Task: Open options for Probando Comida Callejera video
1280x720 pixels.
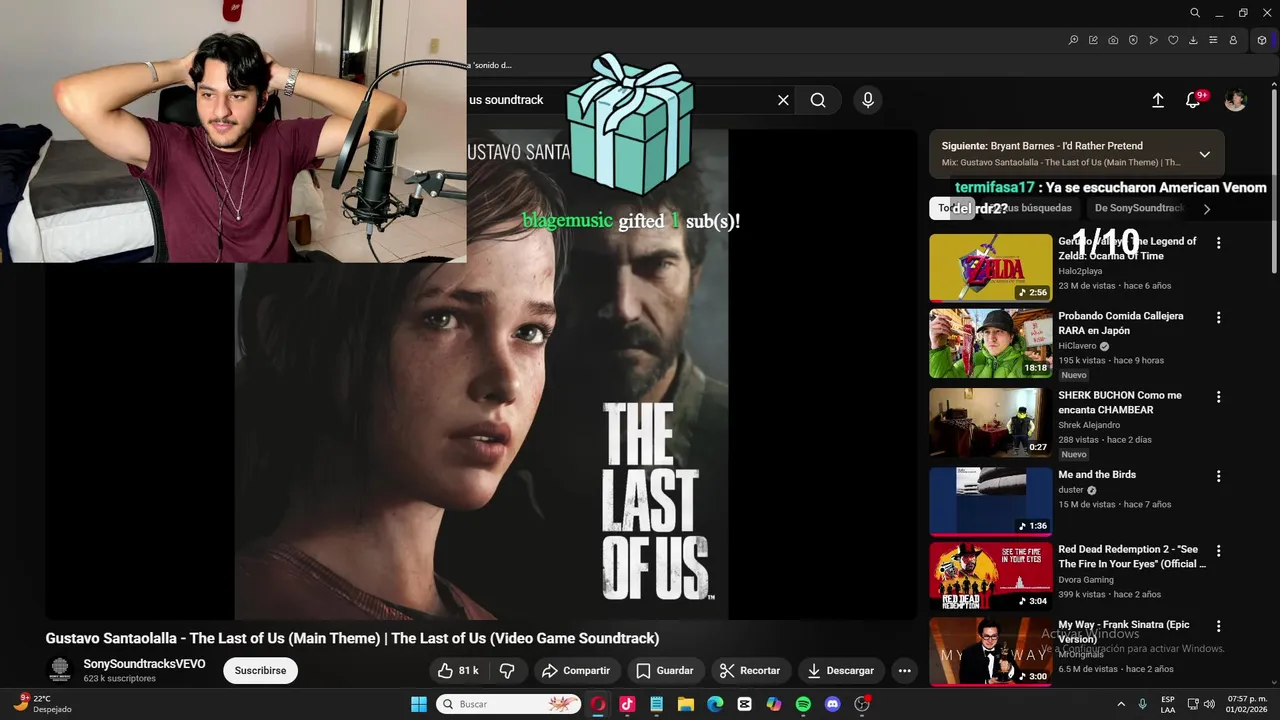Action: (x=1218, y=318)
